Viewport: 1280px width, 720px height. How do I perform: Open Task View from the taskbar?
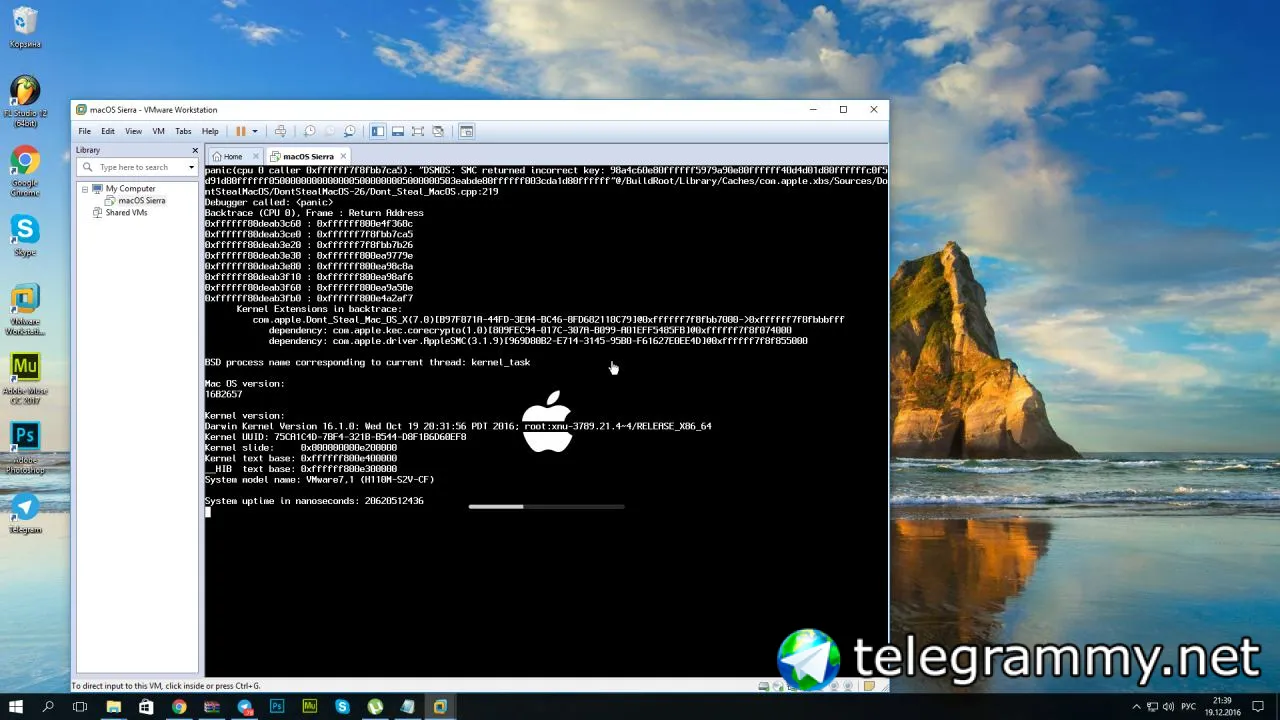(x=81, y=707)
